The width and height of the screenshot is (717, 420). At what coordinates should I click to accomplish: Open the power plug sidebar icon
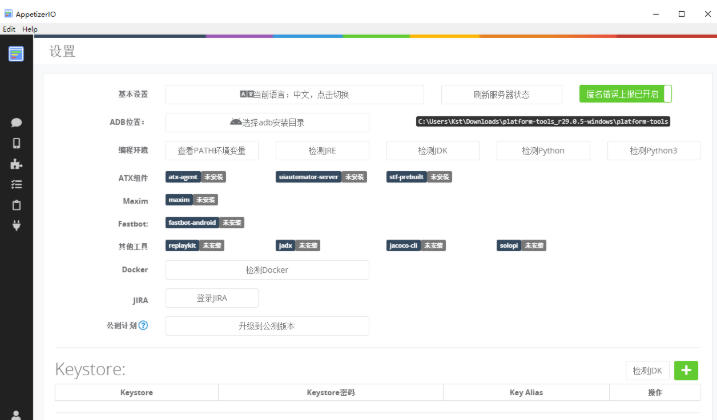pos(16,226)
